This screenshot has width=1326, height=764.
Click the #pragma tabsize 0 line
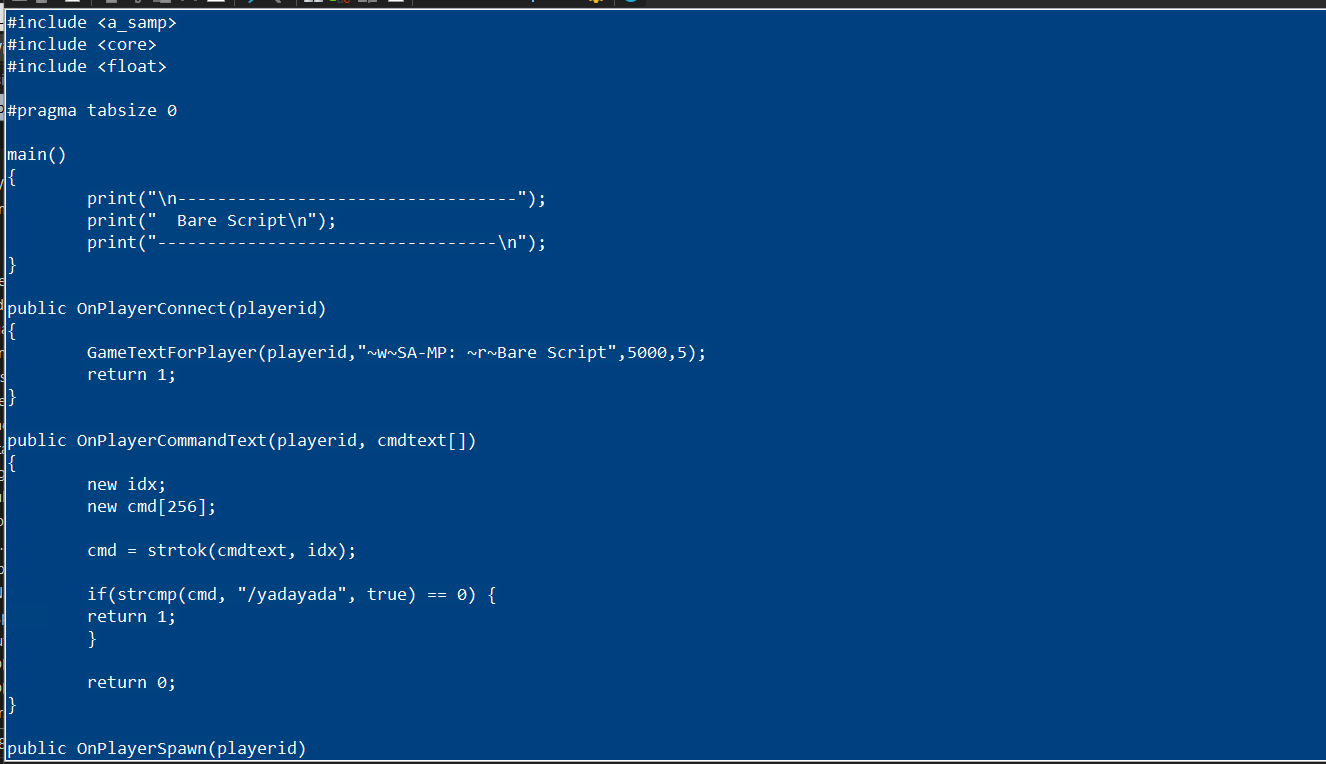(91, 110)
